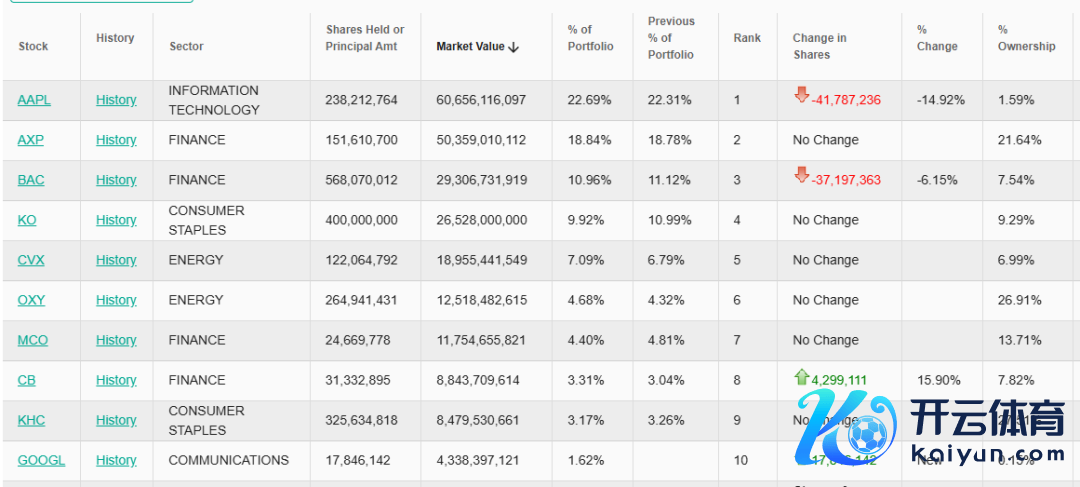Click the red down arrow in BAC row
The width and height of the screenshot is (1080, 487).
801,176
